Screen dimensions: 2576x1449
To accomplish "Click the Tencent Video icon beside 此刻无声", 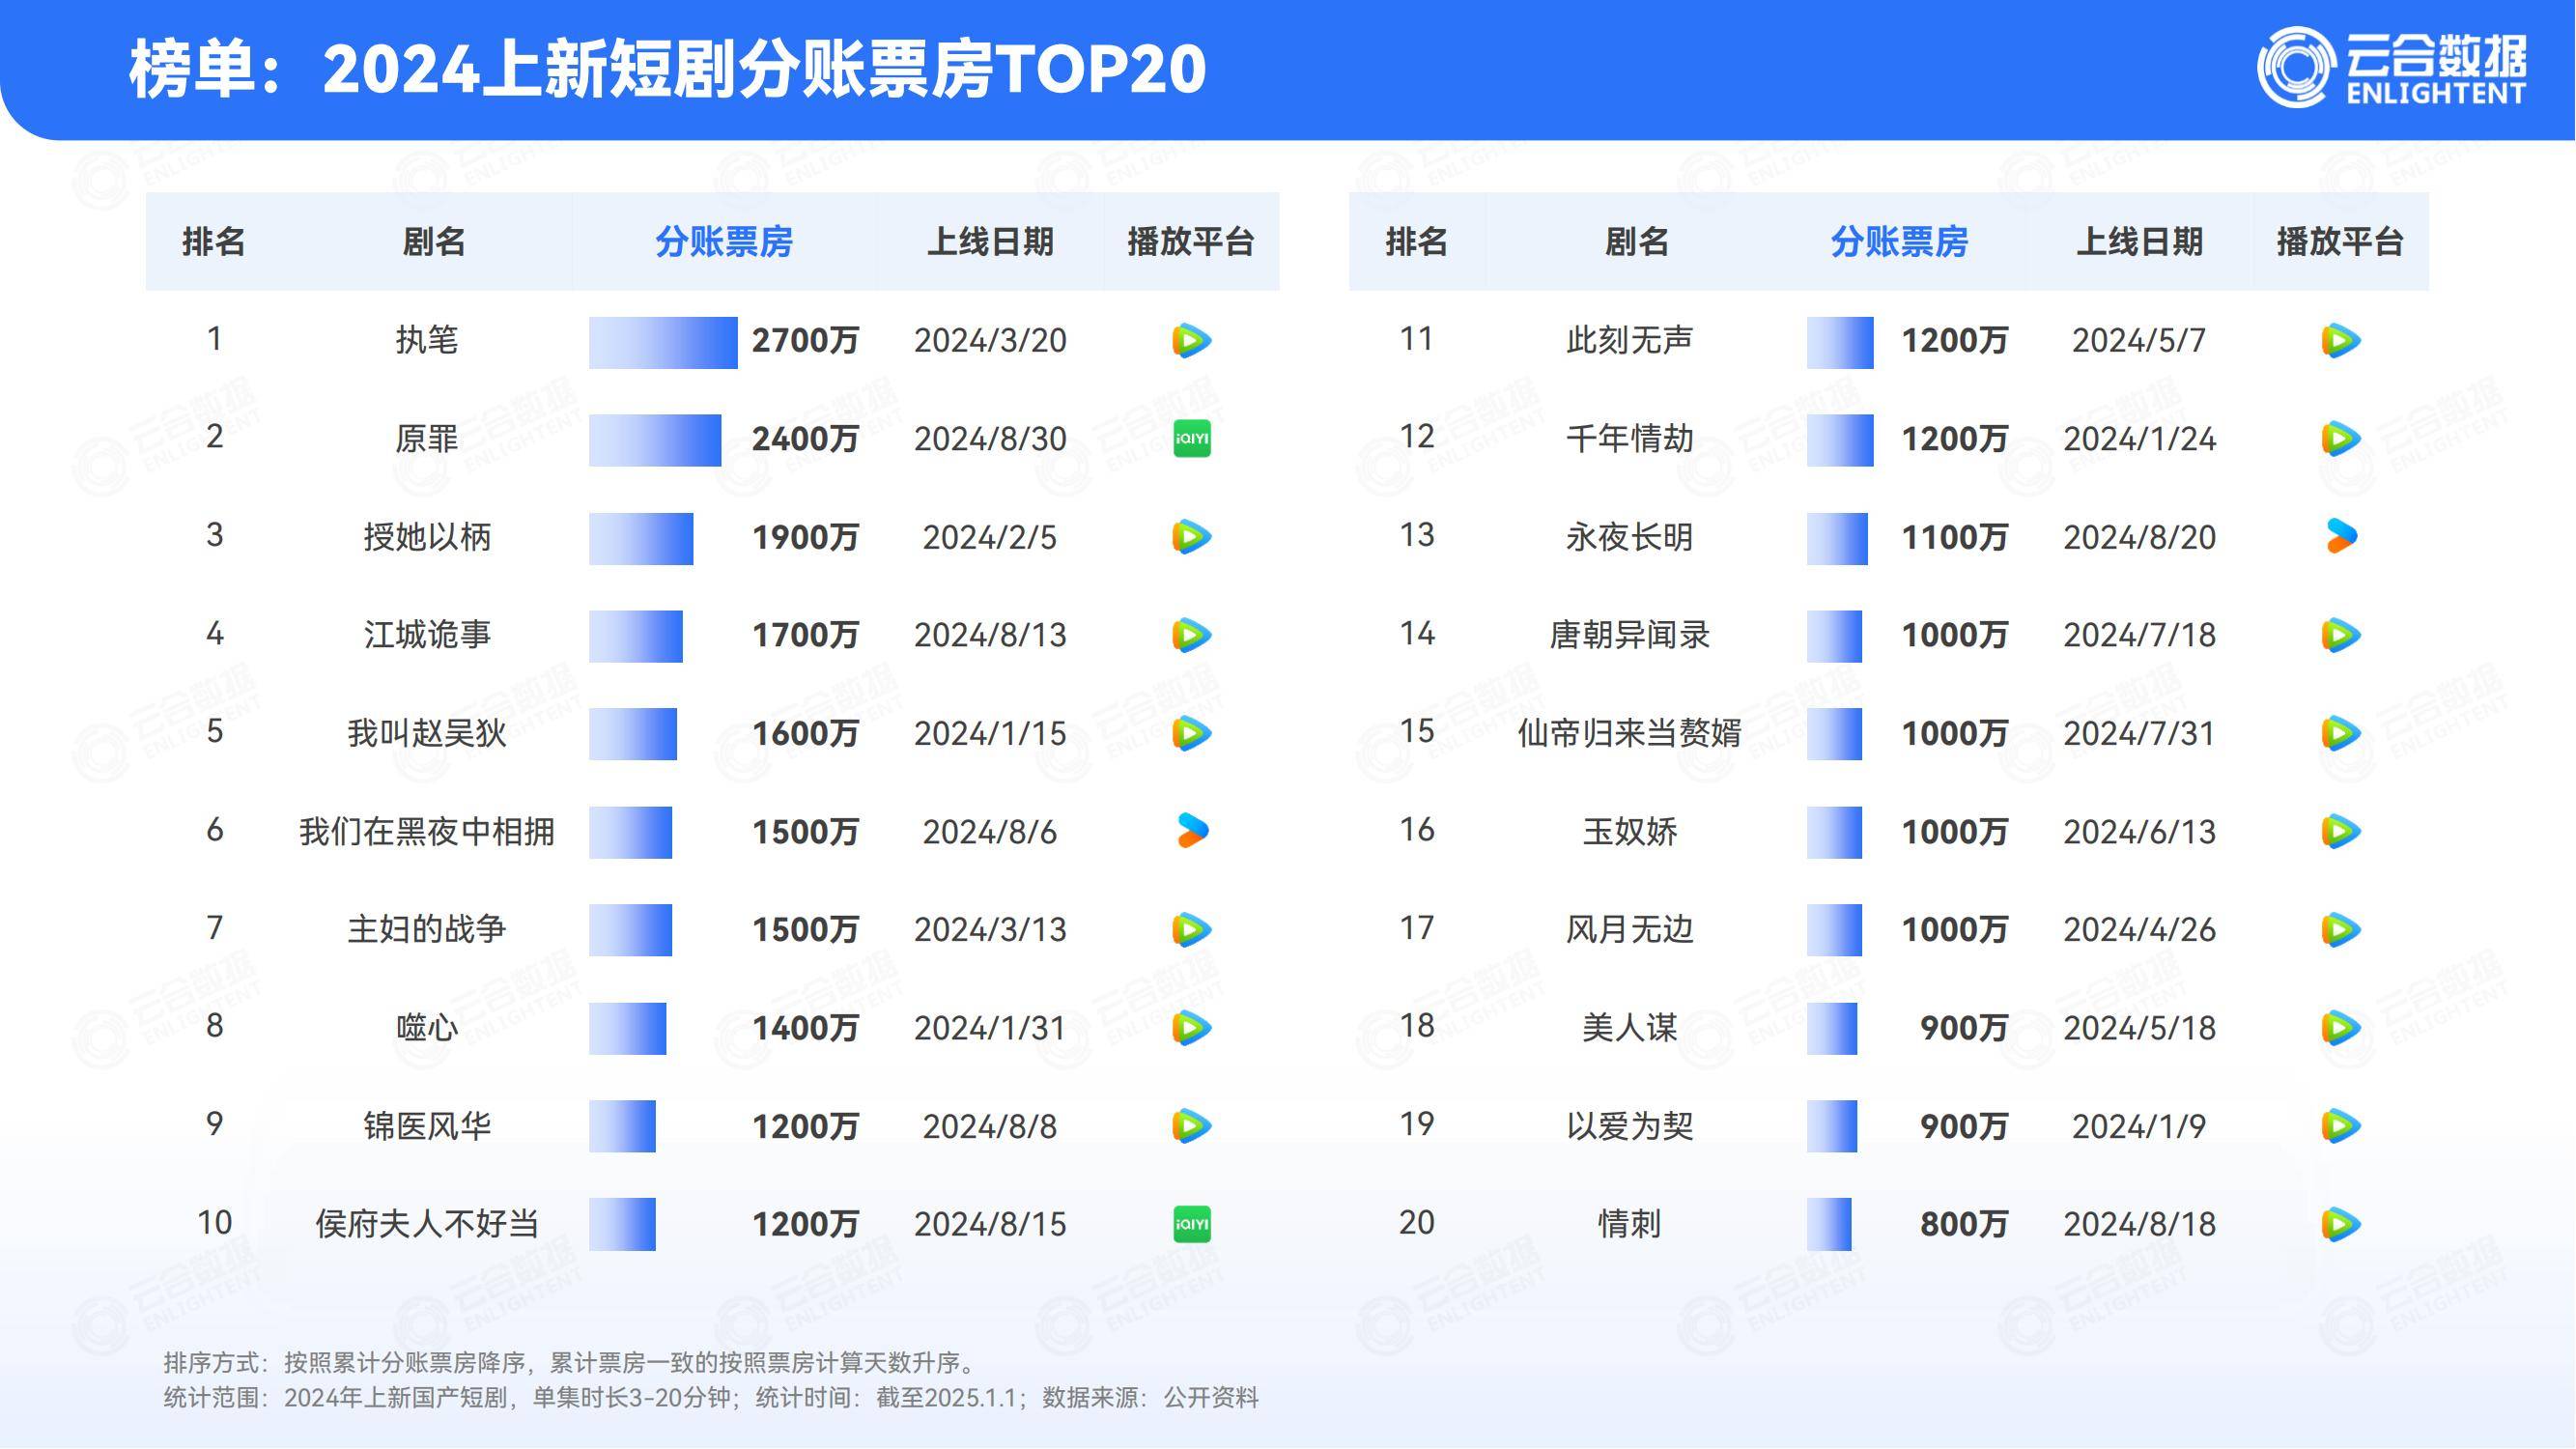I will point(2341,340).
